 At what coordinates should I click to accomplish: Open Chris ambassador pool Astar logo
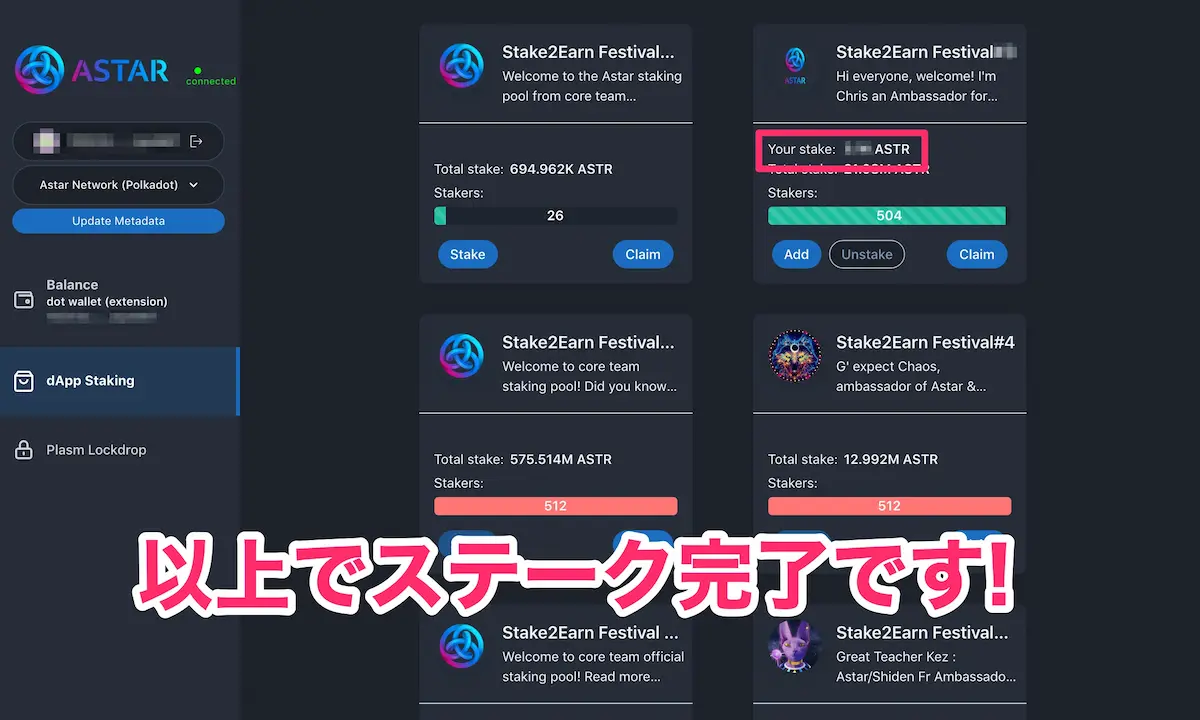pyautogui.click(x=795, y=66)
